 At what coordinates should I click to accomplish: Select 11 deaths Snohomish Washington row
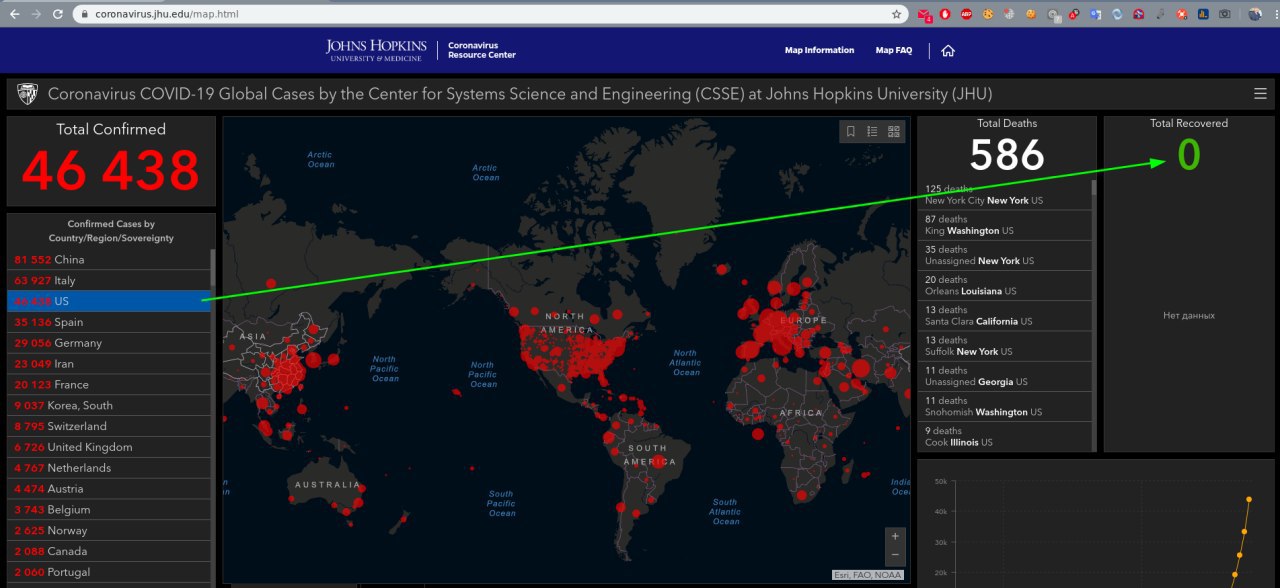[1004, 406]
